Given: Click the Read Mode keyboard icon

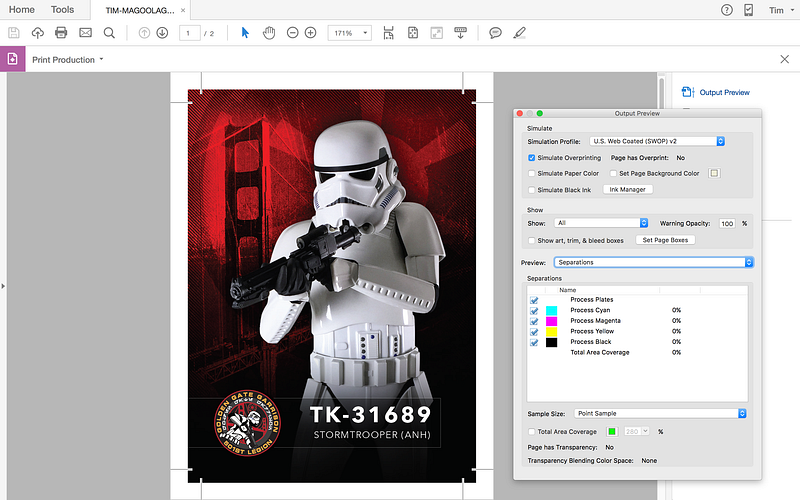Looking at the screenshot, I should click(460, 33).
